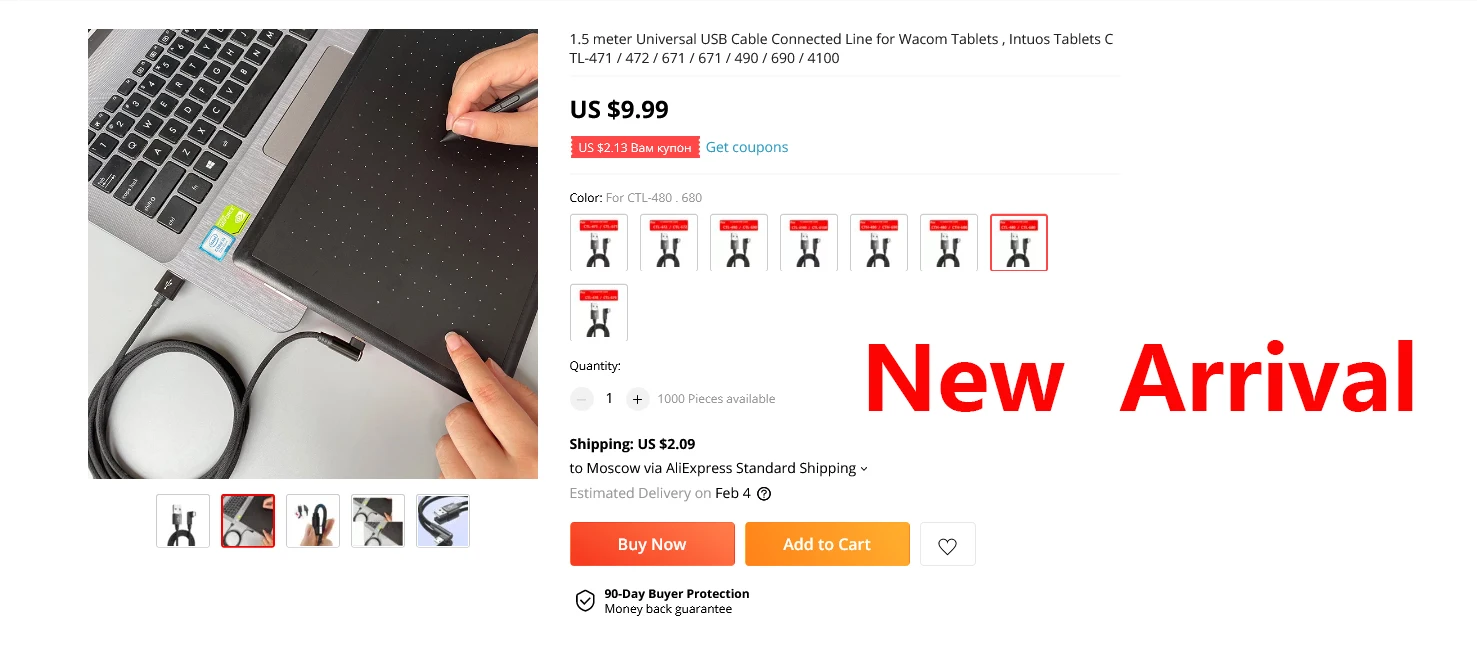Choose the first cable color variant
Viewport: 1477px width, 656px height.
click(x=599, y=243)
